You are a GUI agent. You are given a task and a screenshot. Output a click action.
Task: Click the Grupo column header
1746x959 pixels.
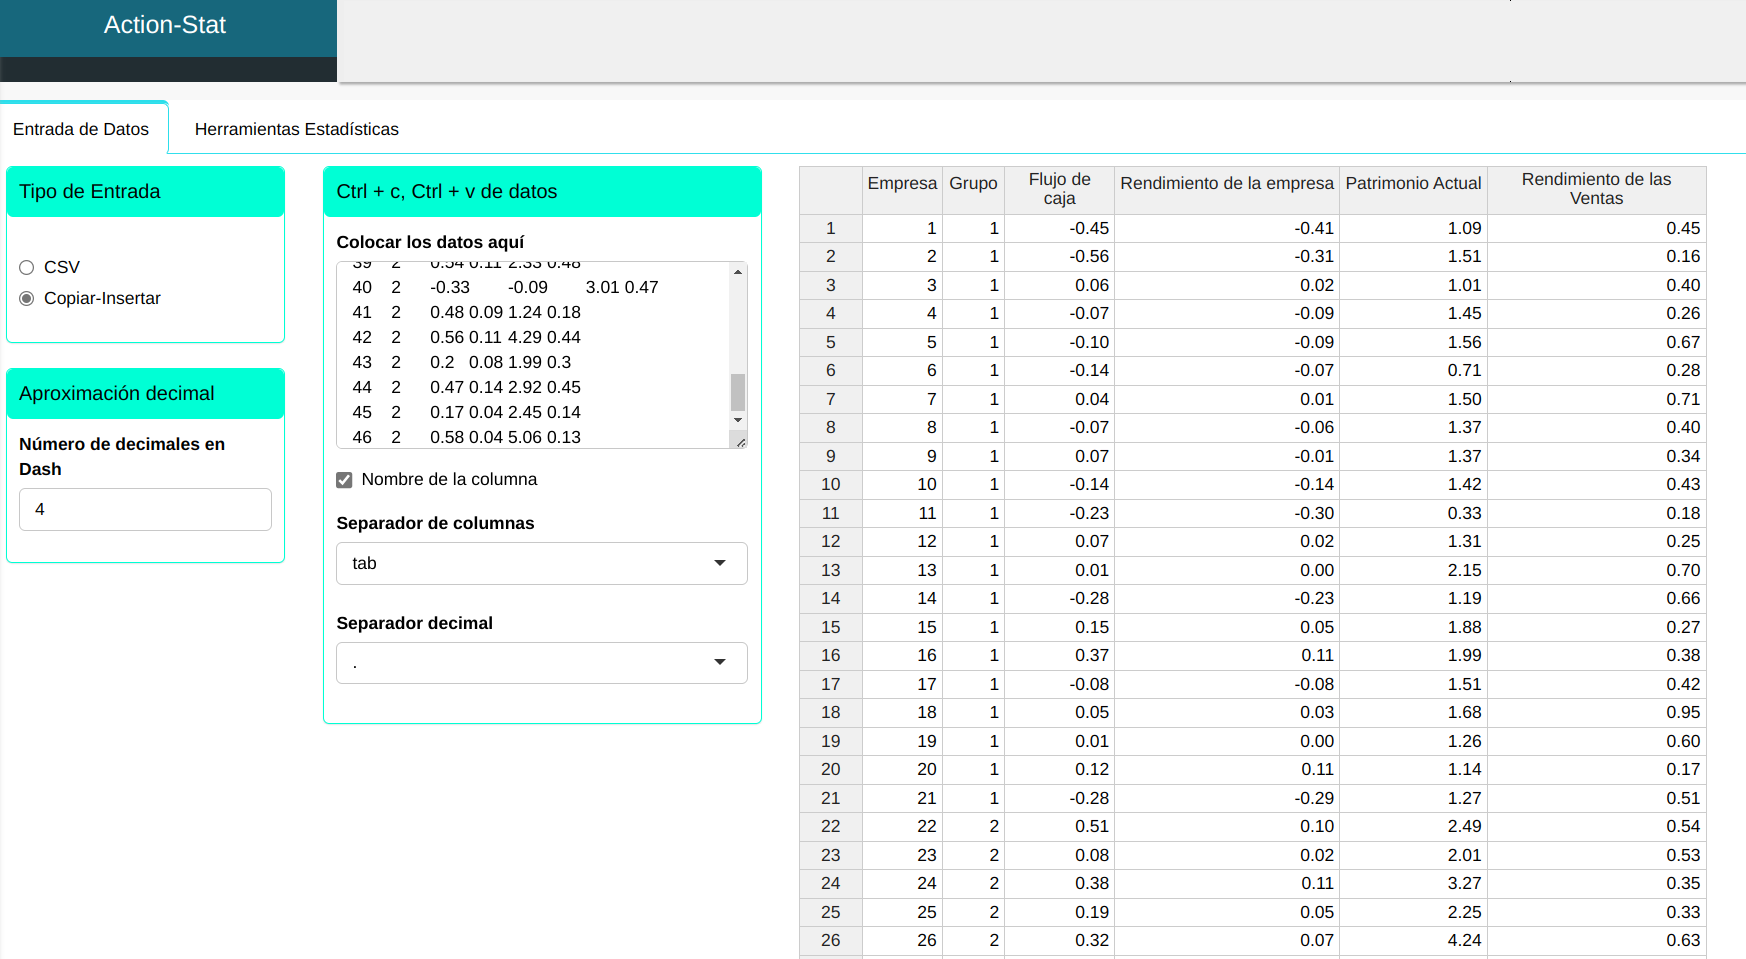point(972,183)
